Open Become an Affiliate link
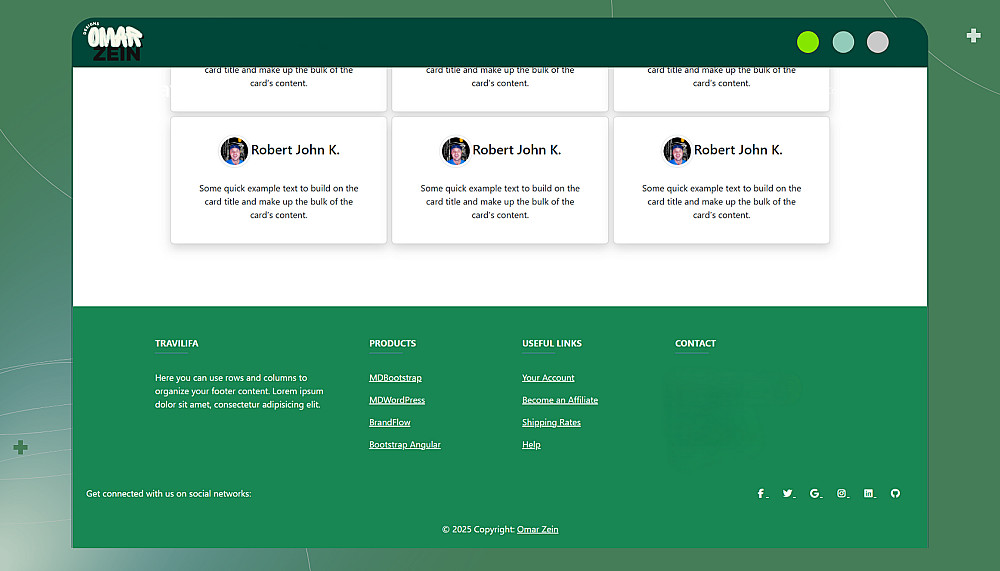The image size is (1000, 571). [560, 400]
